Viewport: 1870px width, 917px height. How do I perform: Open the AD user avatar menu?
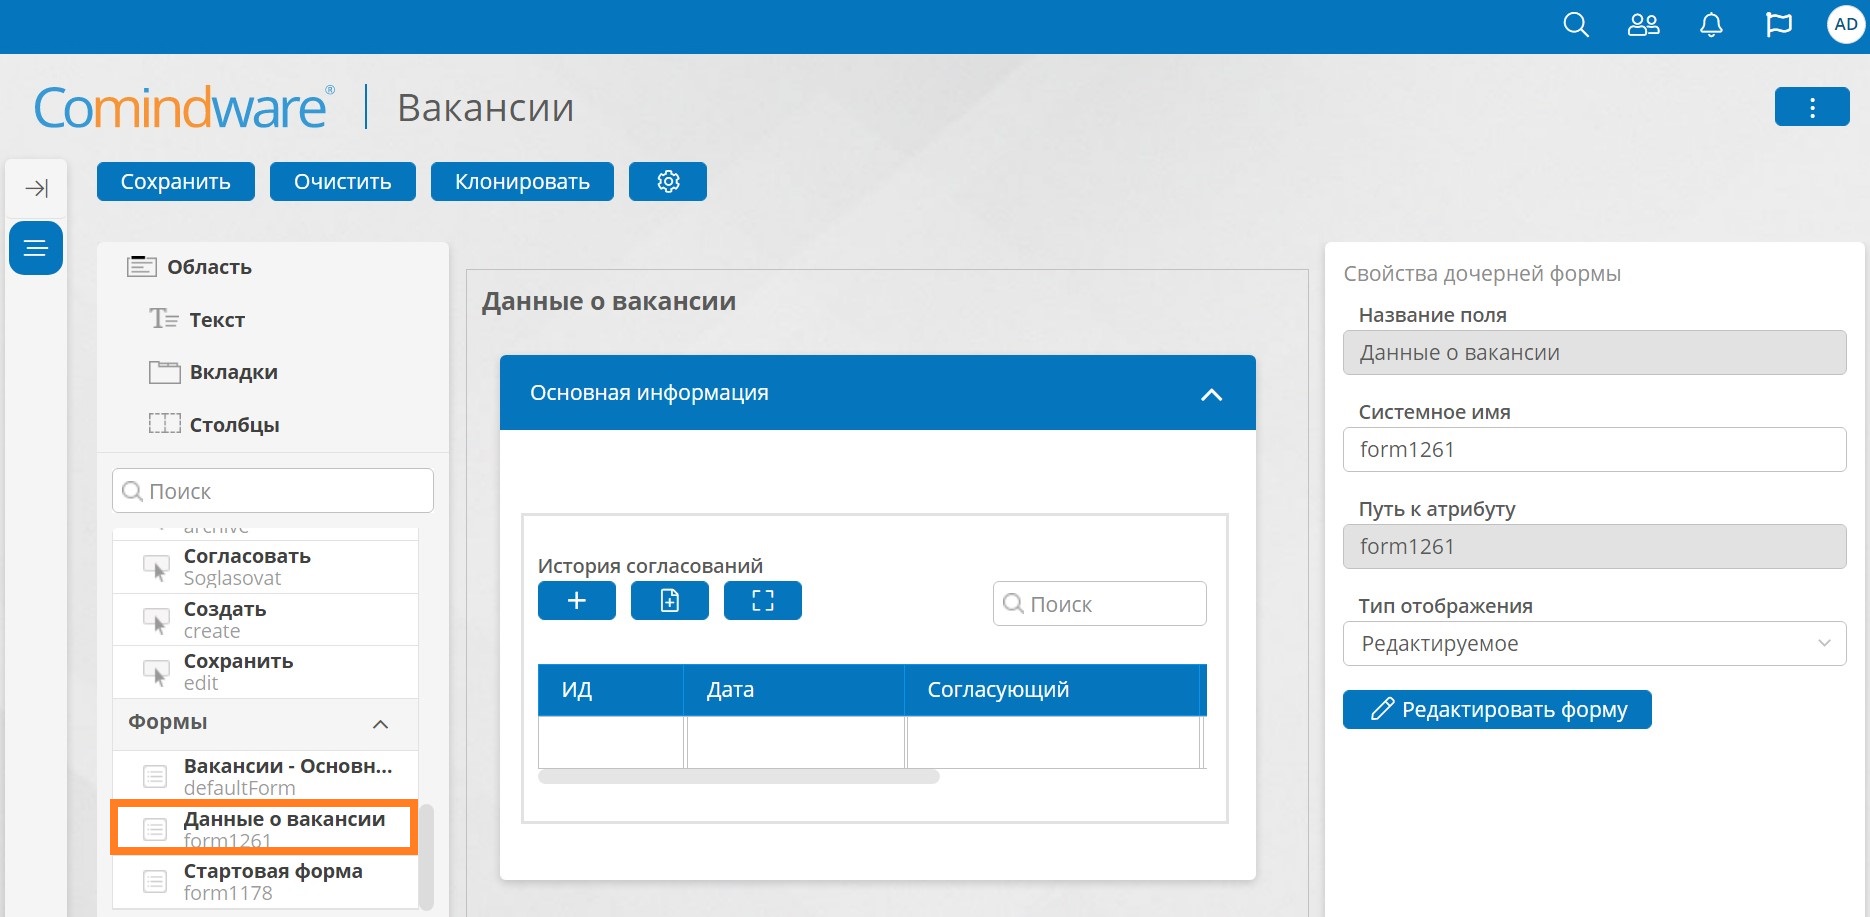[x=1846, y=25]
